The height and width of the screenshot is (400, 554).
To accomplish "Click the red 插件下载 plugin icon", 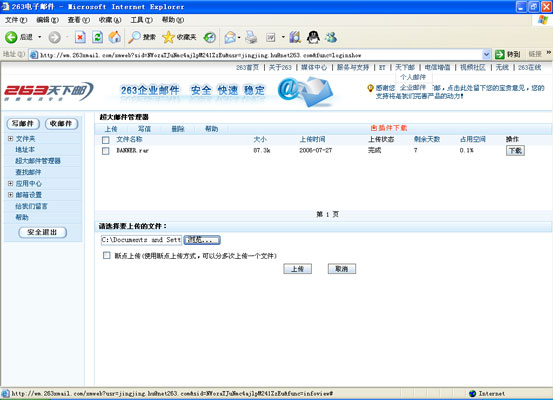I will [373, 128].
